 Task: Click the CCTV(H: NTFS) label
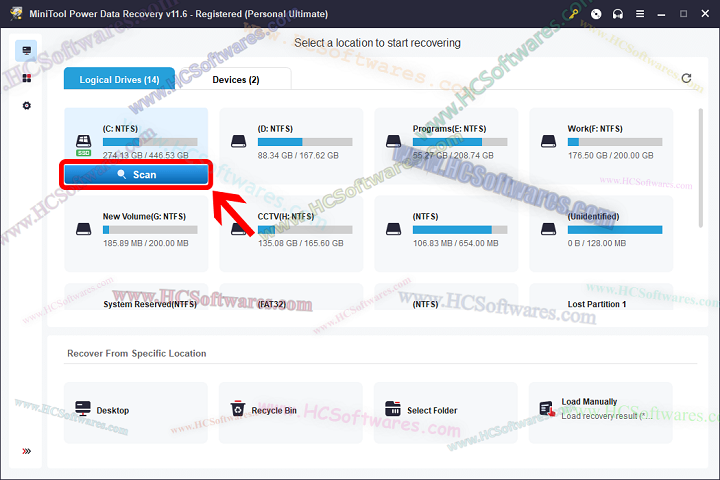pyautogui.click(x=286, y=216)
